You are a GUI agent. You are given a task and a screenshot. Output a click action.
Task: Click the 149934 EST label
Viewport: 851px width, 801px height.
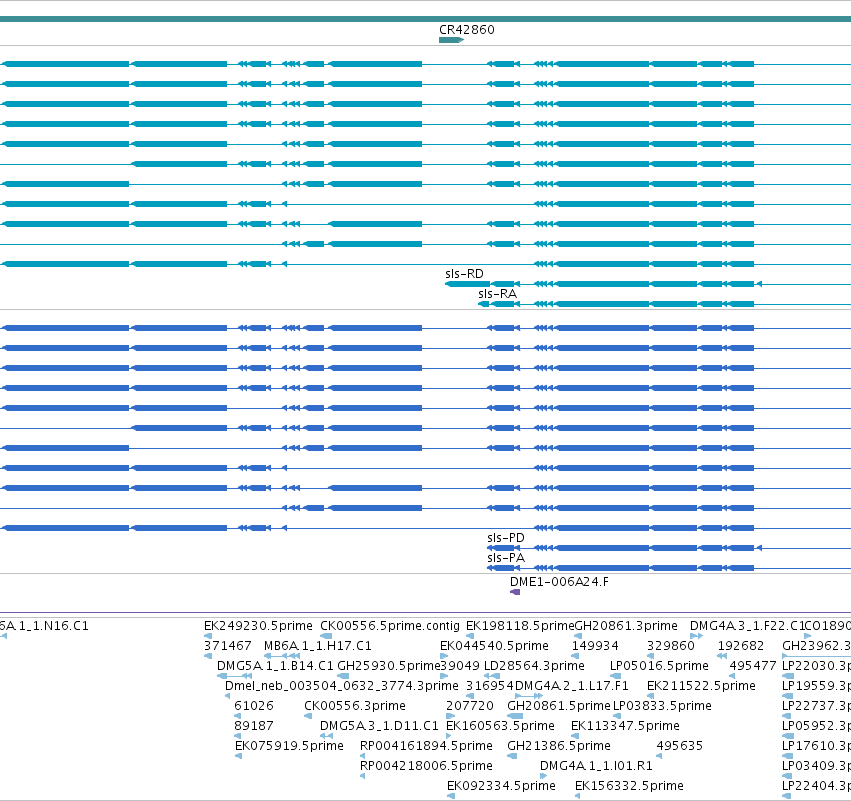(x=595, y=646)
